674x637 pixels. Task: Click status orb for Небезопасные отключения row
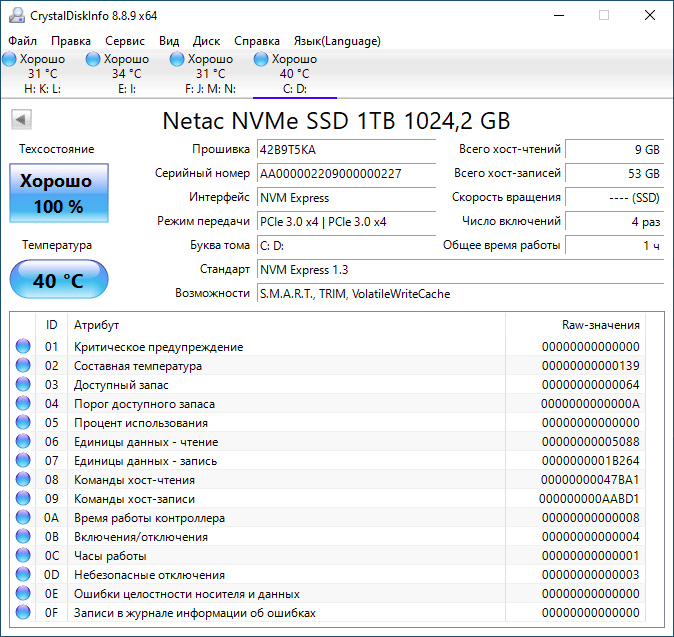point(23,574)
